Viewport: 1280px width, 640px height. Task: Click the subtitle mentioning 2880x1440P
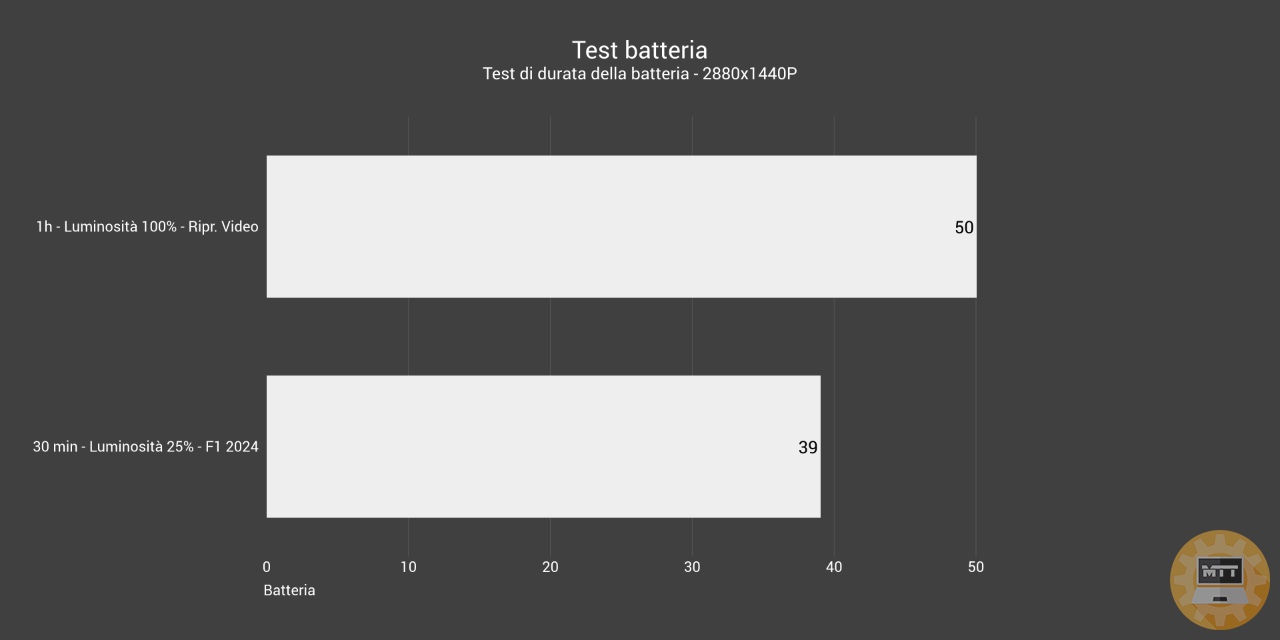tap(640, 74)
